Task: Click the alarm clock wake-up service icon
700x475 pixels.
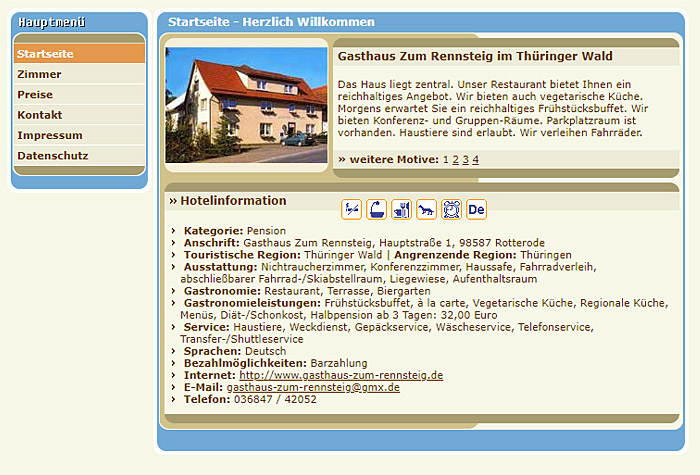Action: pos(451,209)
